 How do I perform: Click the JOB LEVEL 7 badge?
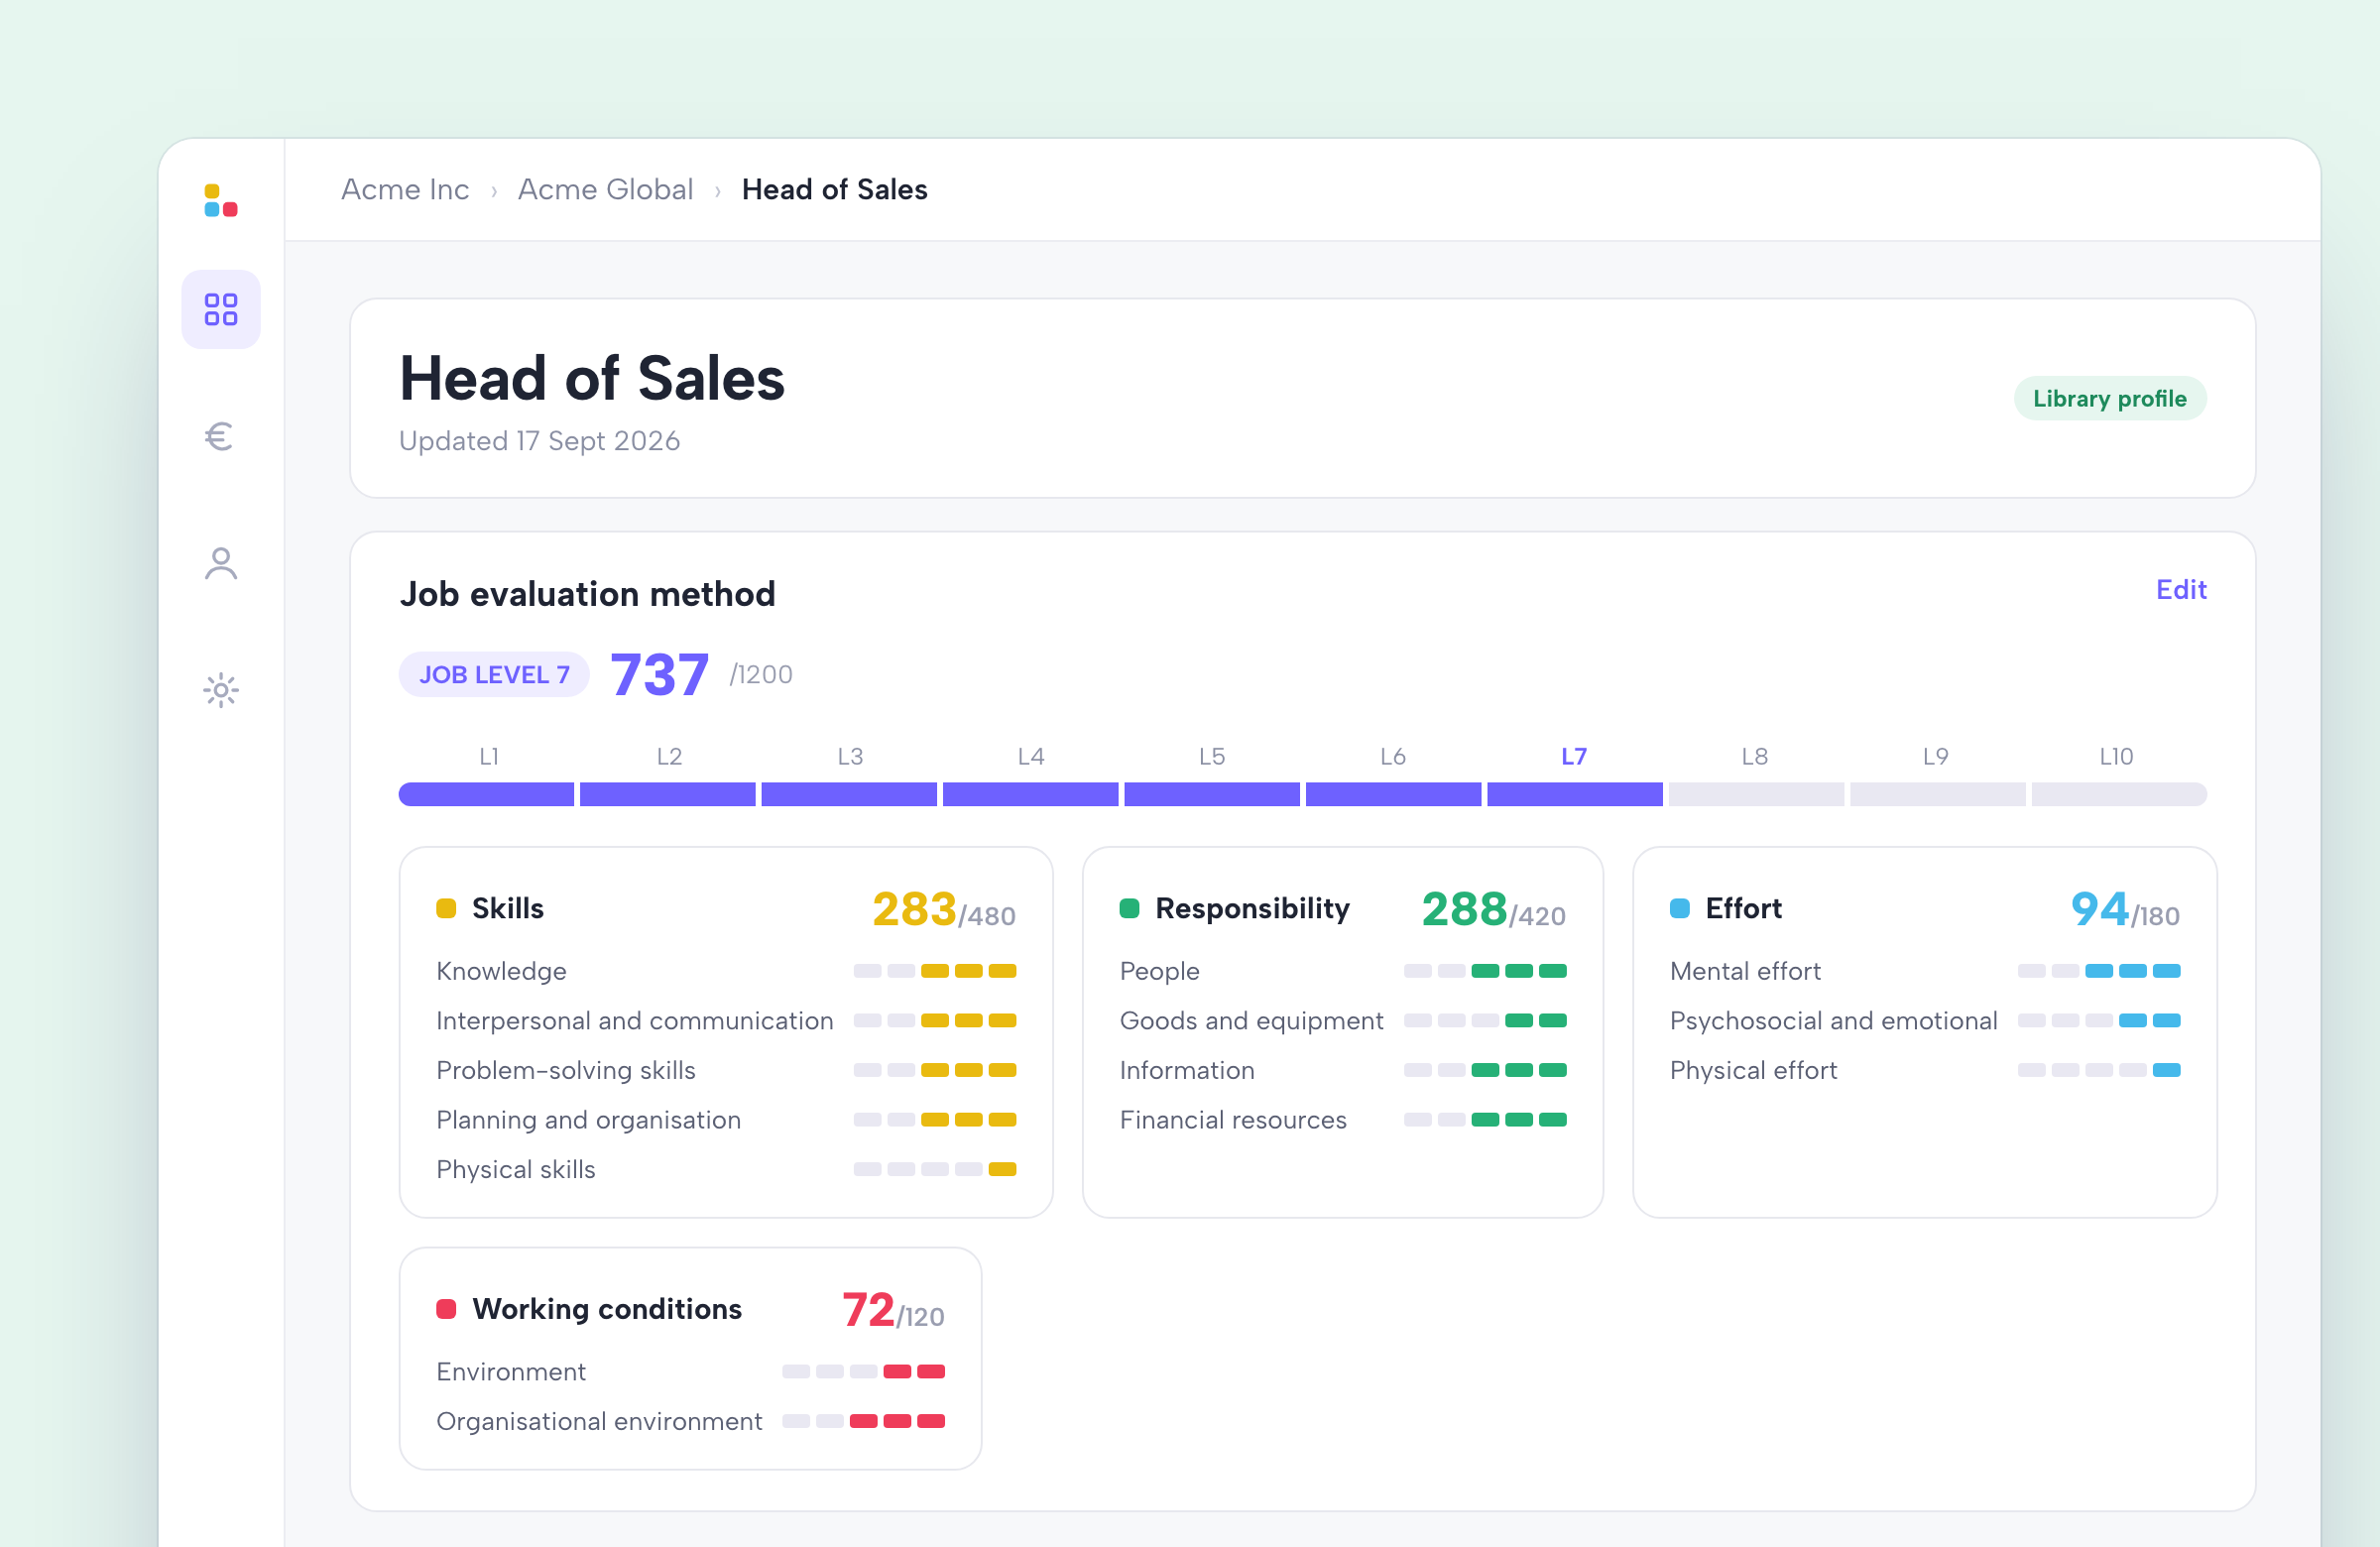click(494, 674)
